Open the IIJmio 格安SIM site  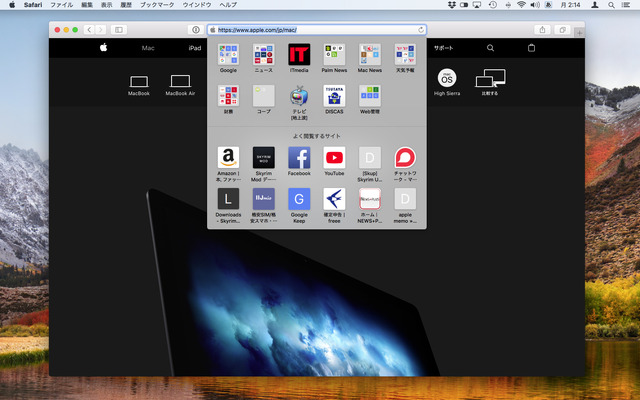pyautogui.click(x=264, y=199)
